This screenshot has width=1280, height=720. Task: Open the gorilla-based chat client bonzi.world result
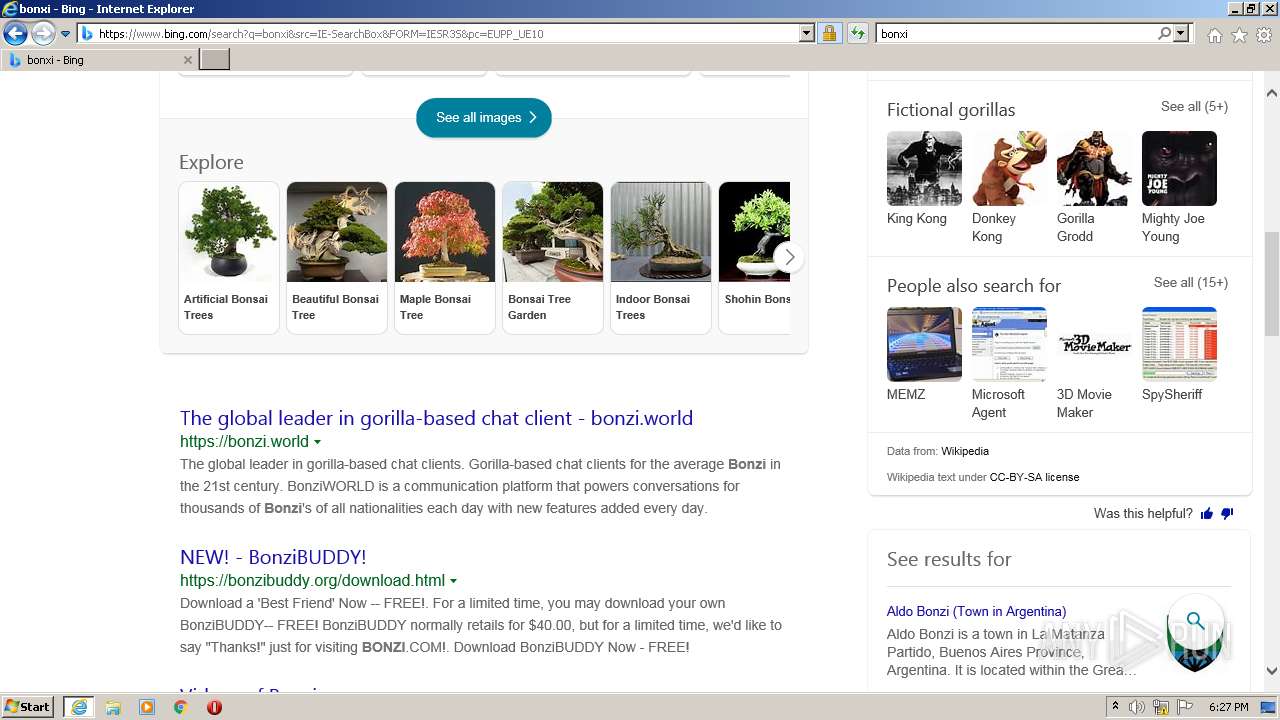pos(436,418)
